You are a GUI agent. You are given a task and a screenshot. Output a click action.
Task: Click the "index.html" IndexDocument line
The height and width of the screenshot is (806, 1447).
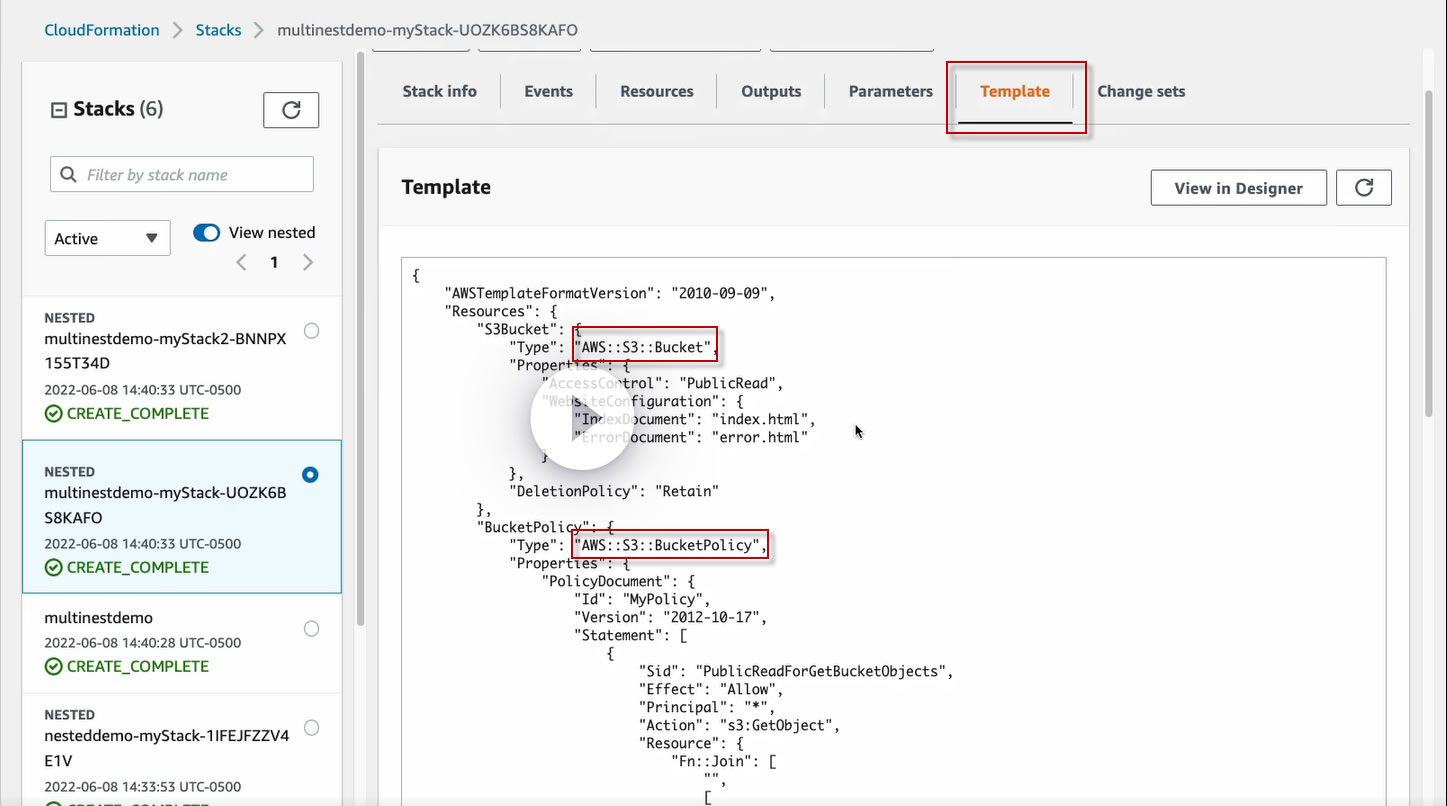pyautogui.click(x=695, y=419)
